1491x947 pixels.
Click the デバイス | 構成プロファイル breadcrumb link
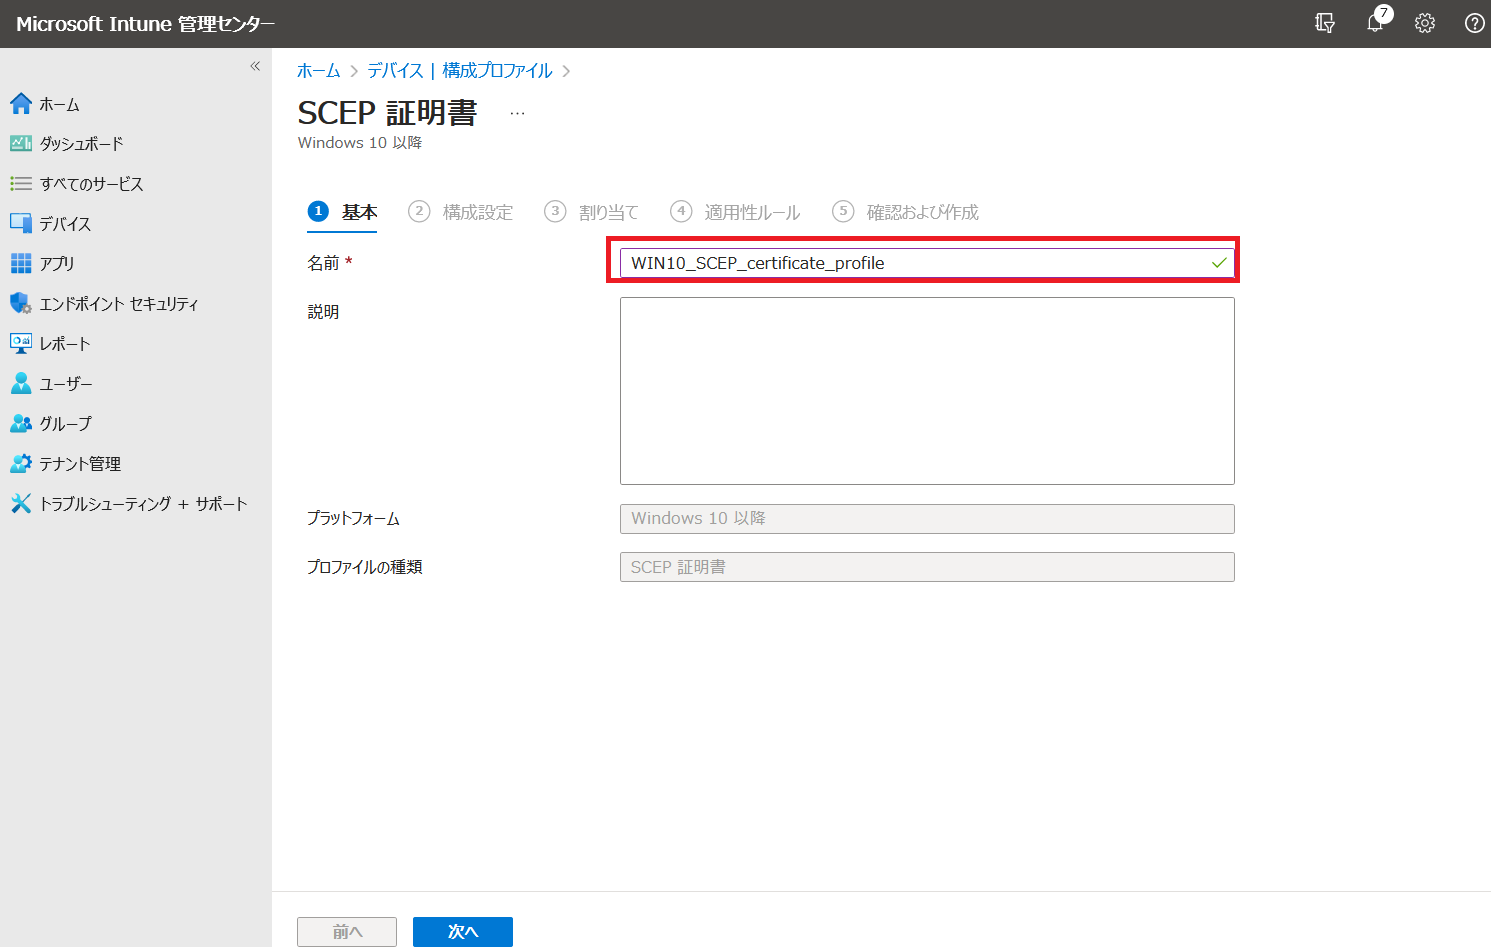tap(459, 70)
